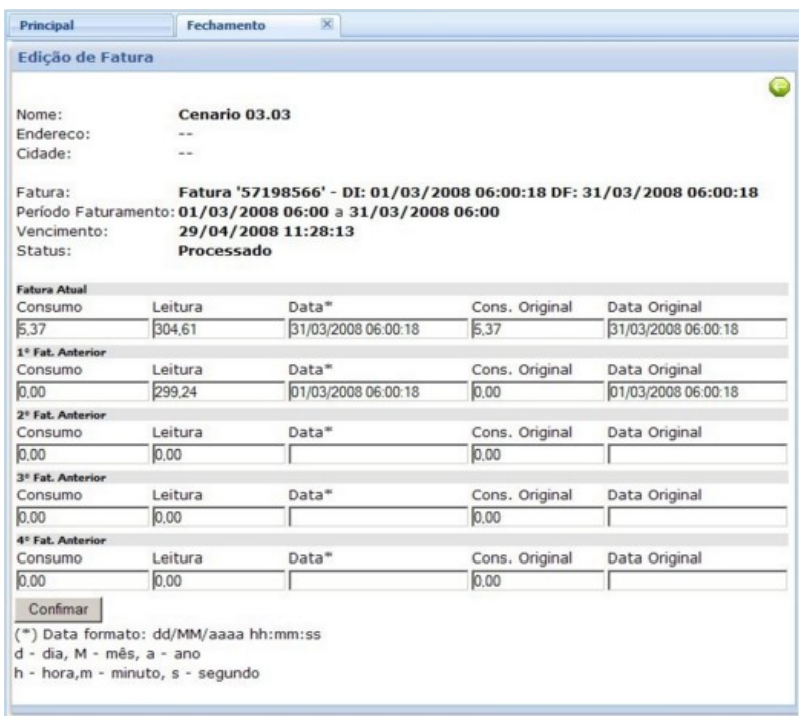
Task: Click the green back arrow icon
Action: pyautogui.click(x=779, y=90)
